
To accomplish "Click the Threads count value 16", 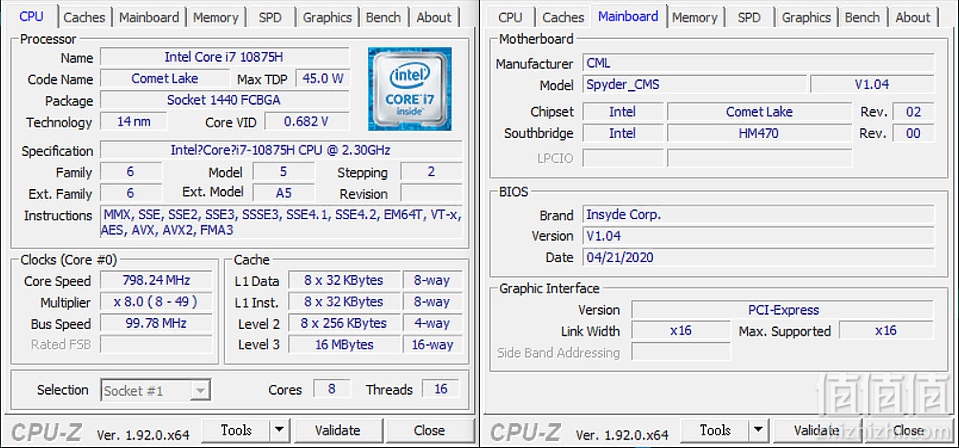I will 440,389.
